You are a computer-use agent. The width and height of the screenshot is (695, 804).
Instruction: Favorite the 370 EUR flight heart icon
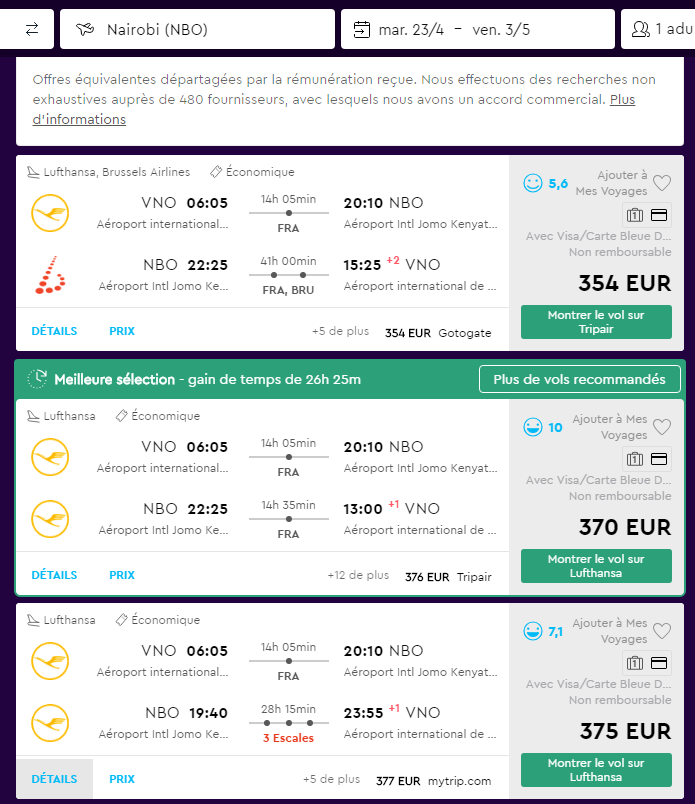click(x=662, y=427)
